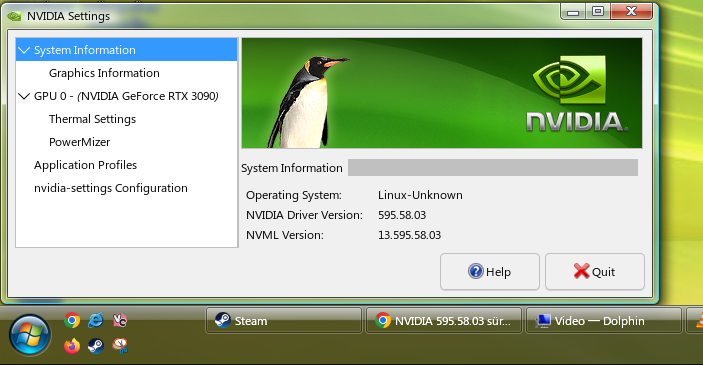Click the NVIDIA Driver Version: label

(x=304, y=215)
